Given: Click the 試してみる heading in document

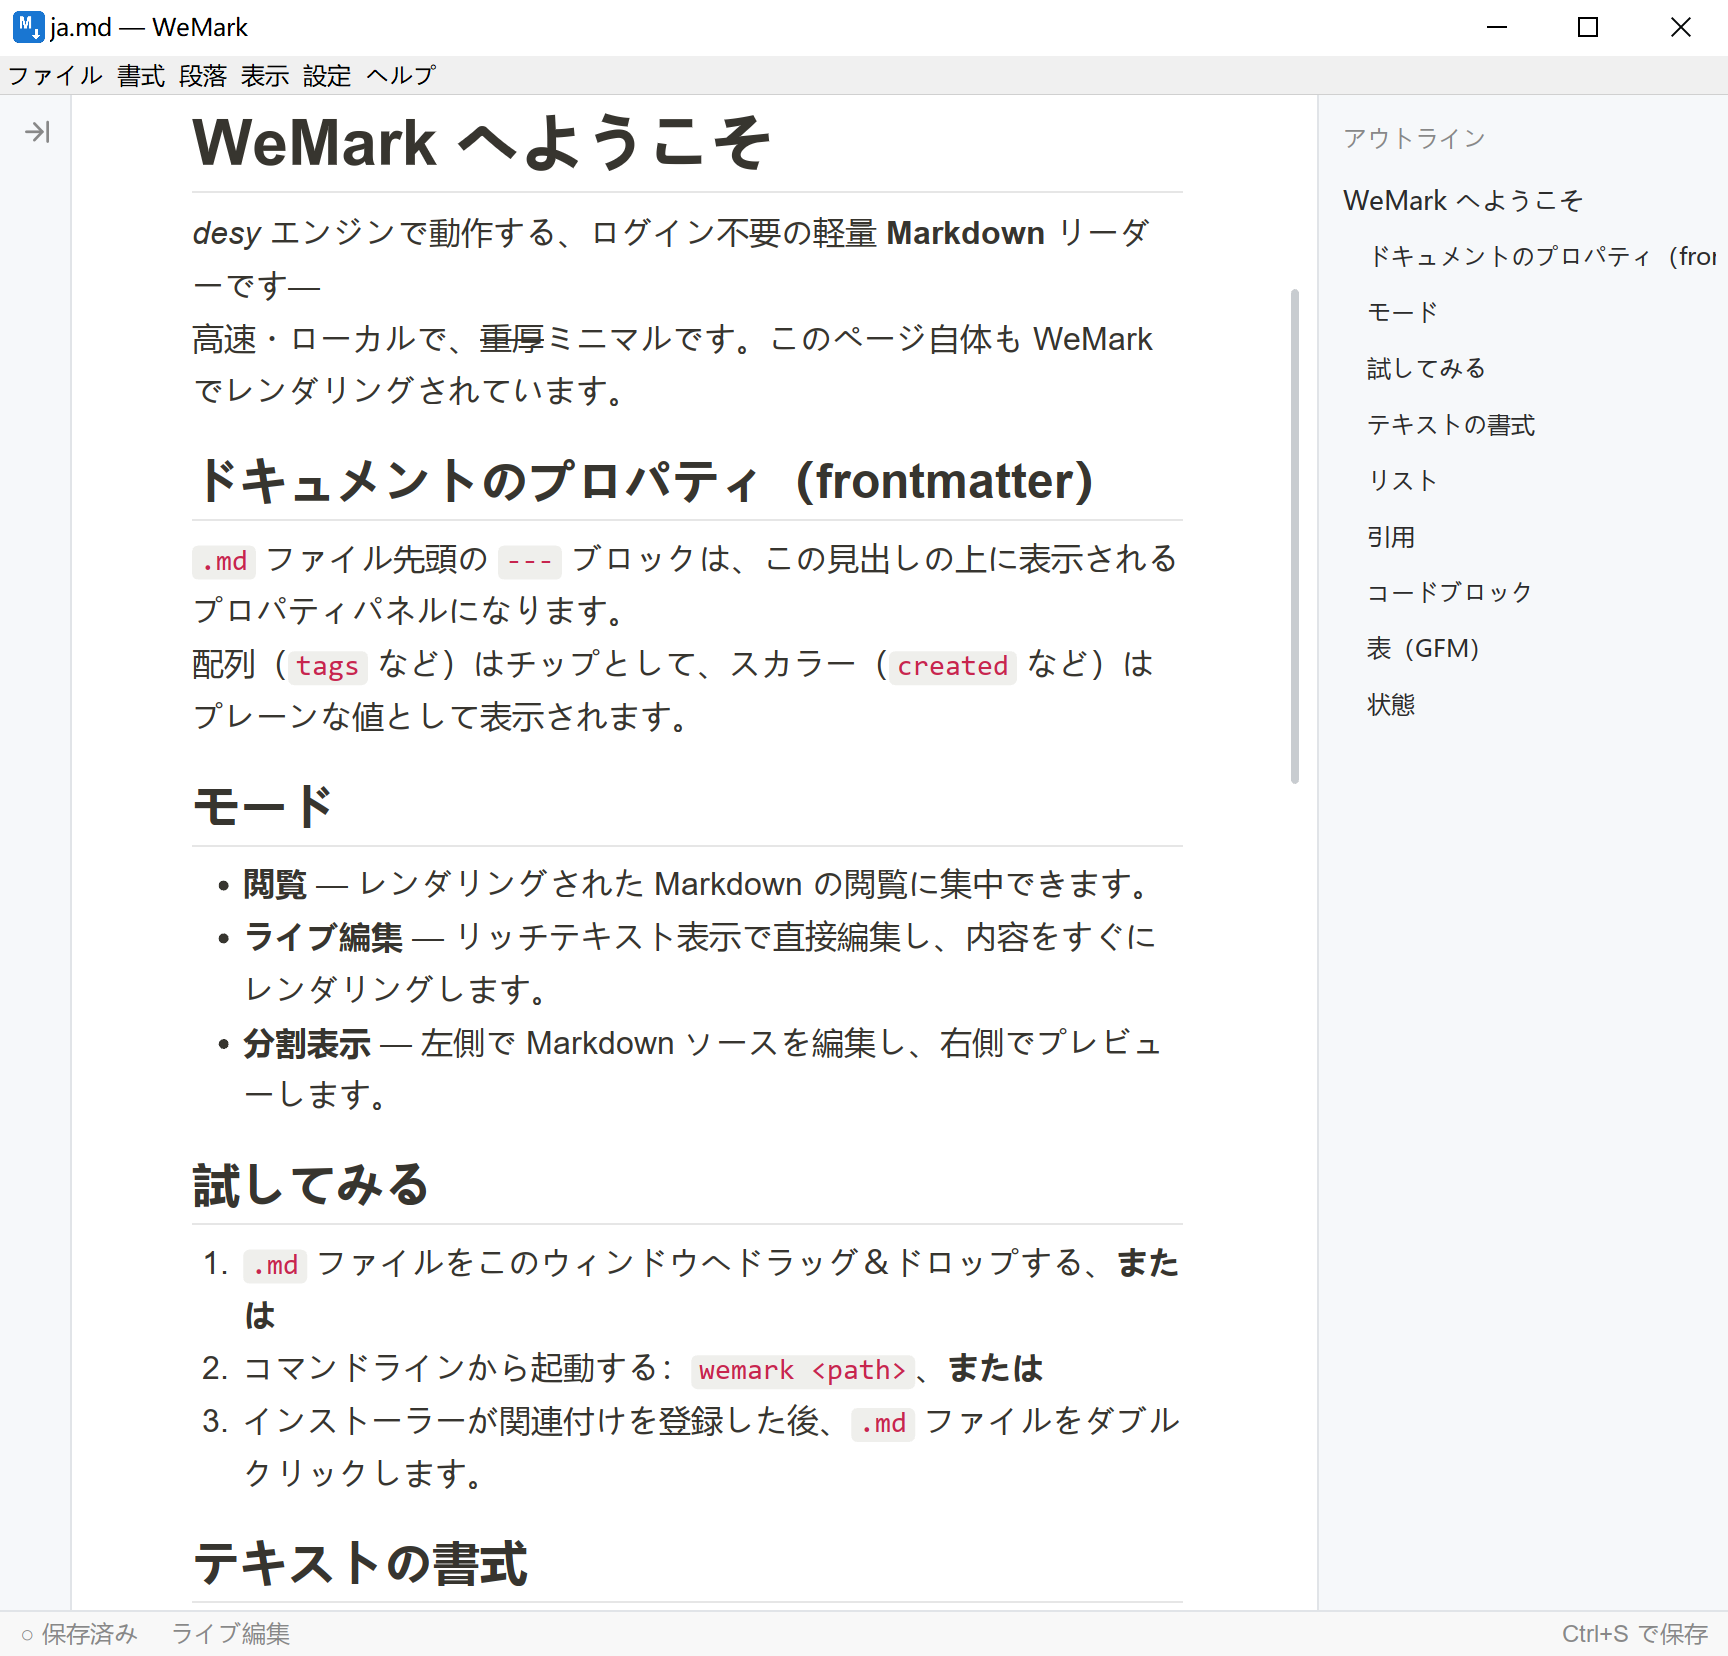Looking at the screenshot, I should tap(311, 1185).
